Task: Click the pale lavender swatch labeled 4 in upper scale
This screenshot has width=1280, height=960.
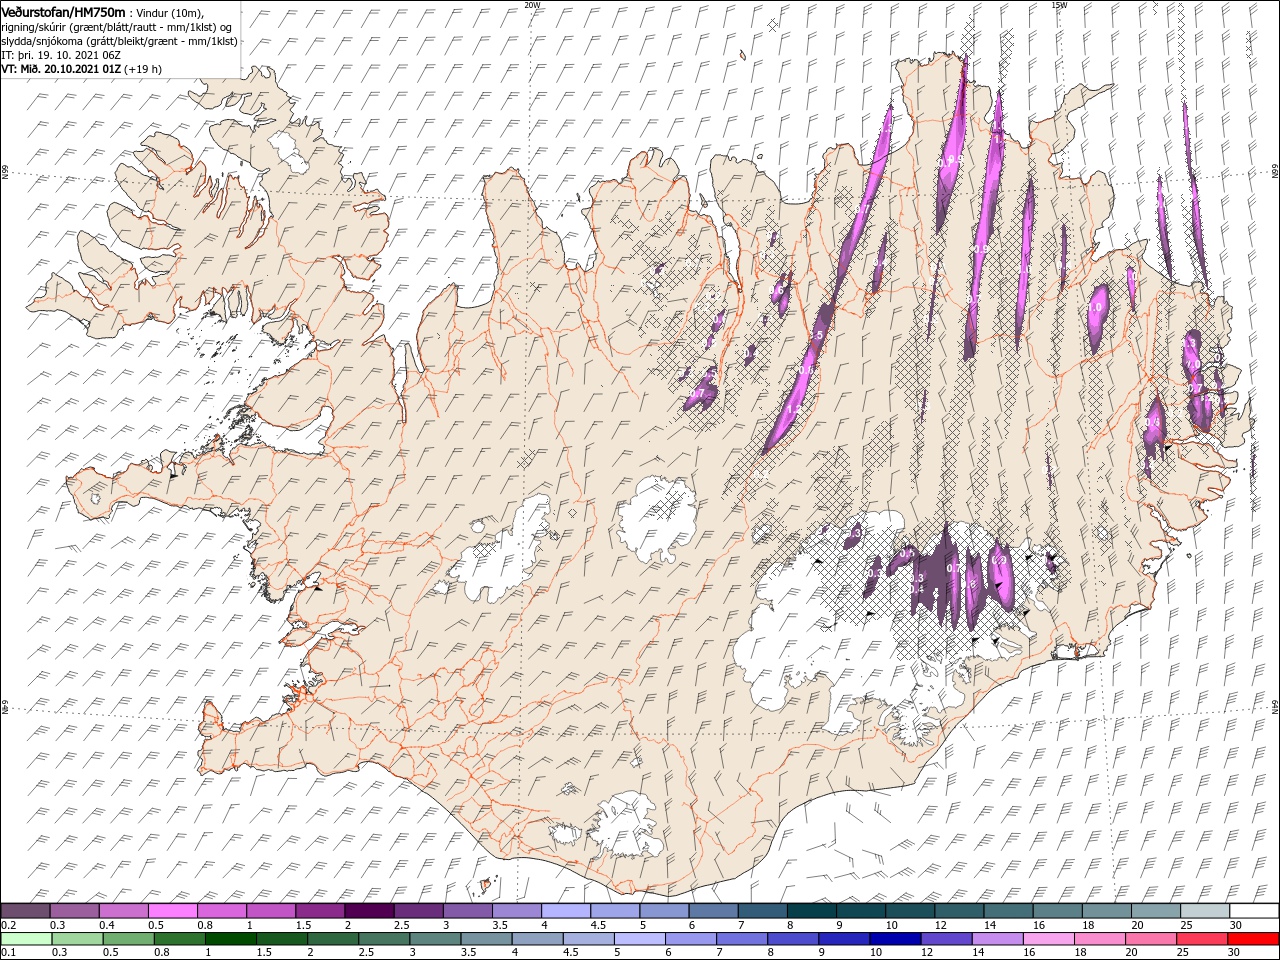Action: coord(566,911)
